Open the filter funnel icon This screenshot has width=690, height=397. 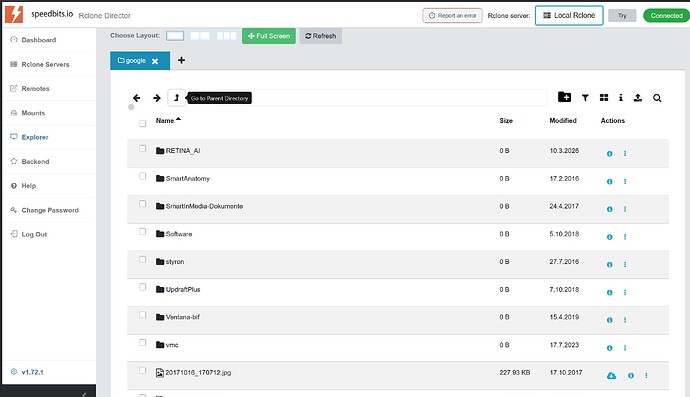point(585,98)
